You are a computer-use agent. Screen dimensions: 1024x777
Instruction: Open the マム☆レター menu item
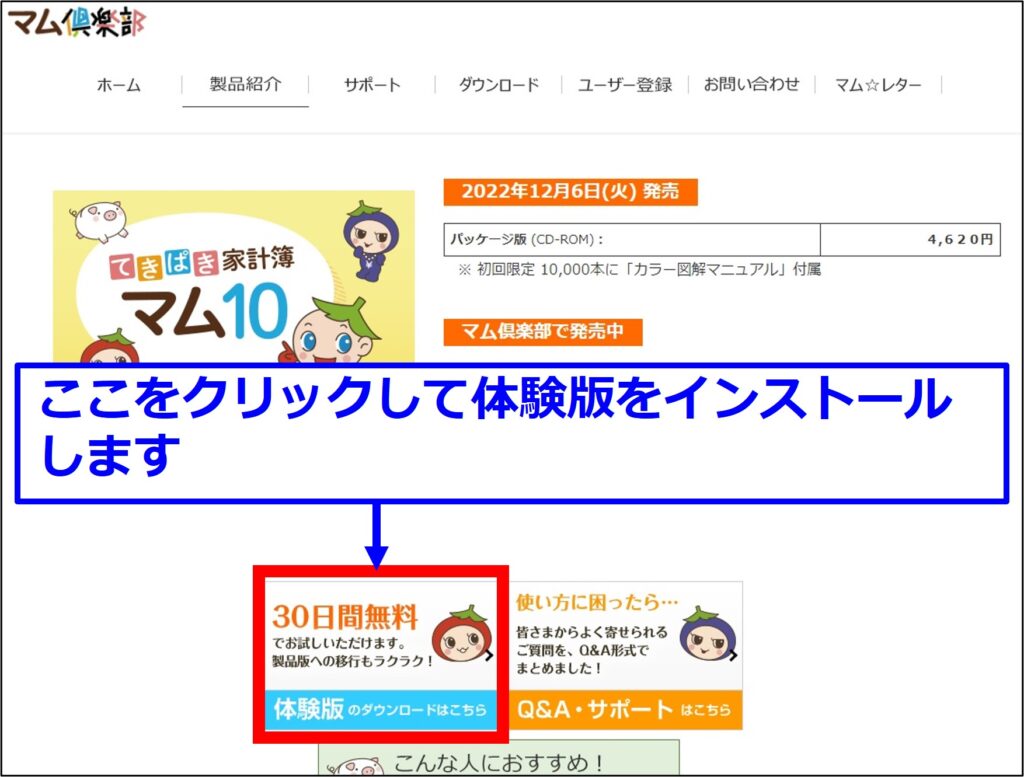878,85
